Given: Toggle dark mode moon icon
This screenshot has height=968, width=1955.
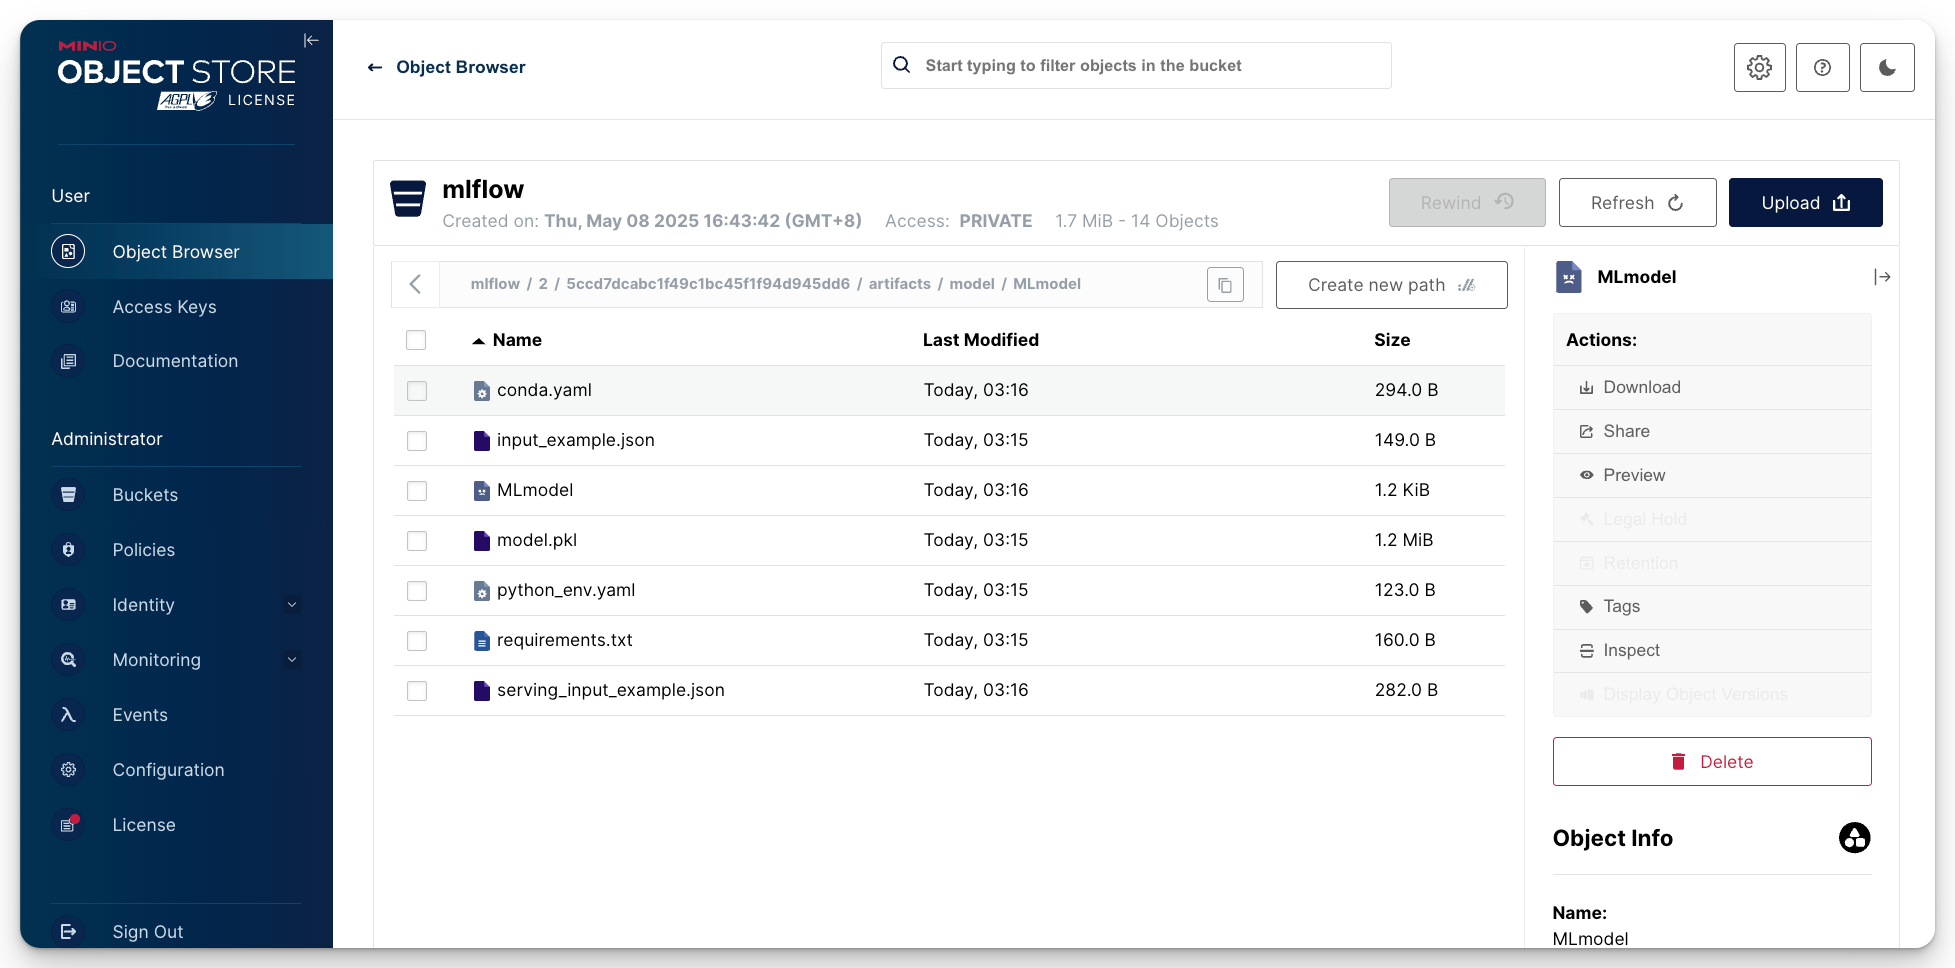Looking at the screenshot, I should point(1887,67).
